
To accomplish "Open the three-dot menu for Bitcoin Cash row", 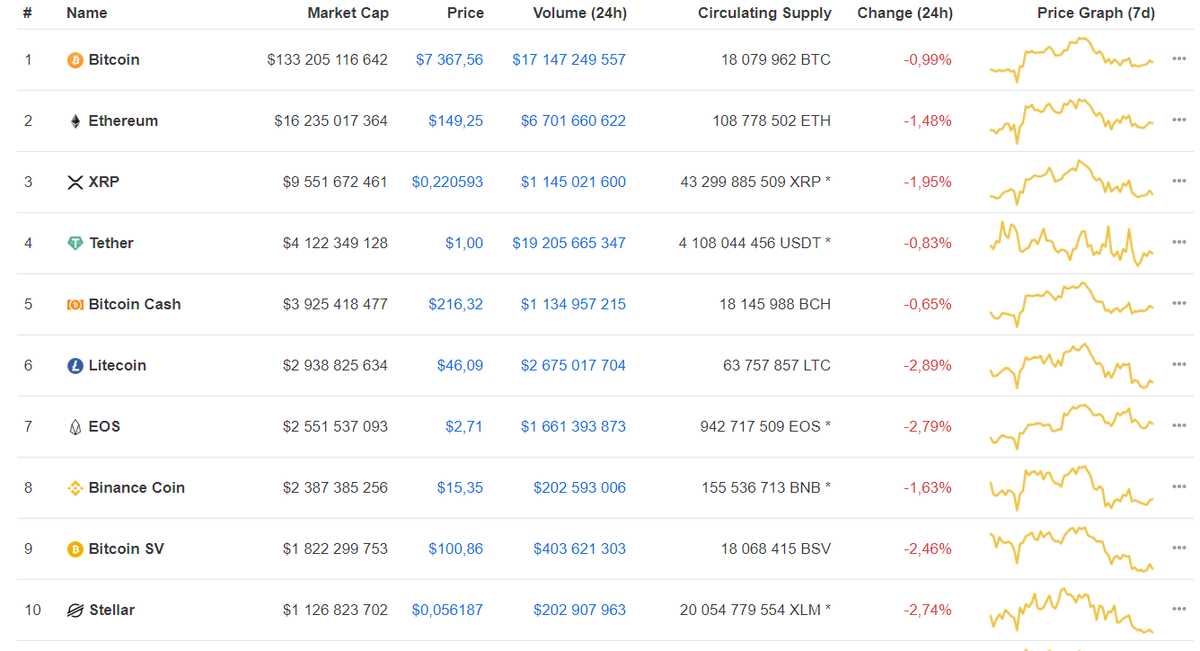I will tap(1179, 304).
